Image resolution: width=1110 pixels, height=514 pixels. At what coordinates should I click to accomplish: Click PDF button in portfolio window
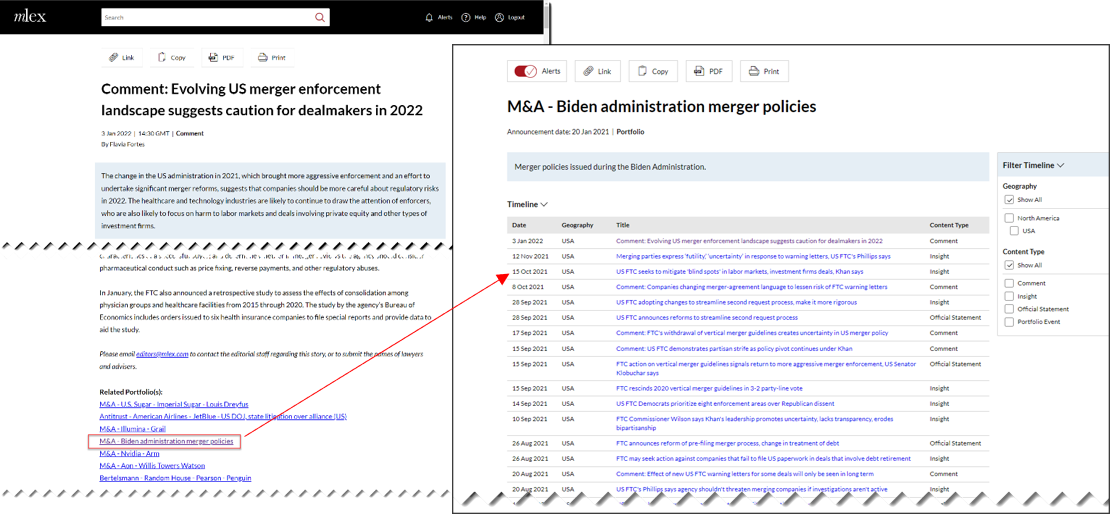(709, 71)
